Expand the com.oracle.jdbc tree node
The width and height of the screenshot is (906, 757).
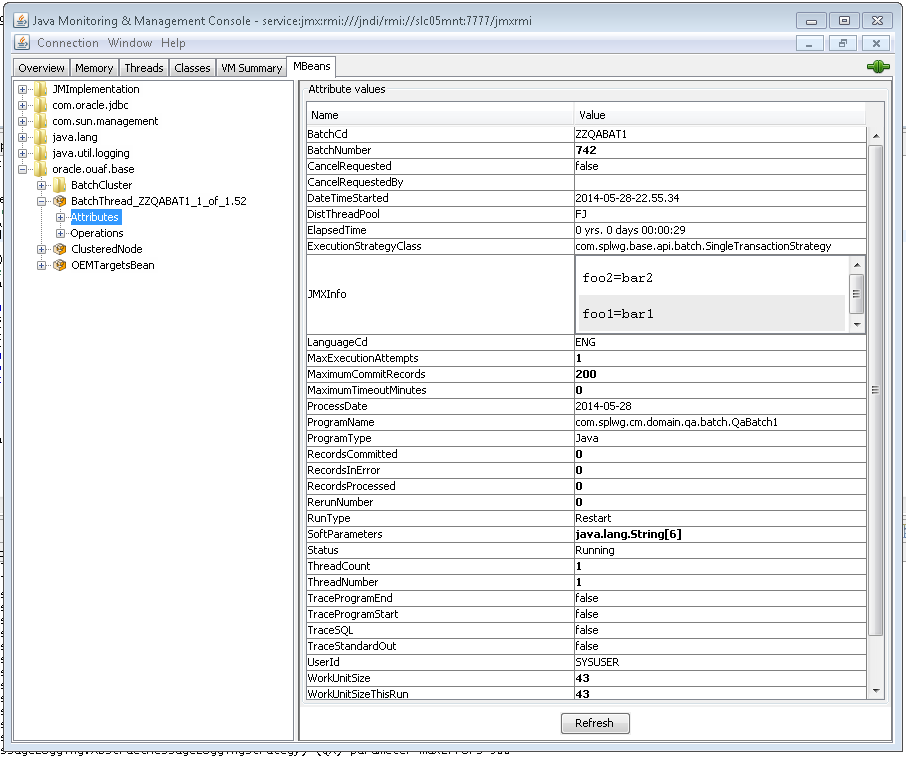[22, 105]
